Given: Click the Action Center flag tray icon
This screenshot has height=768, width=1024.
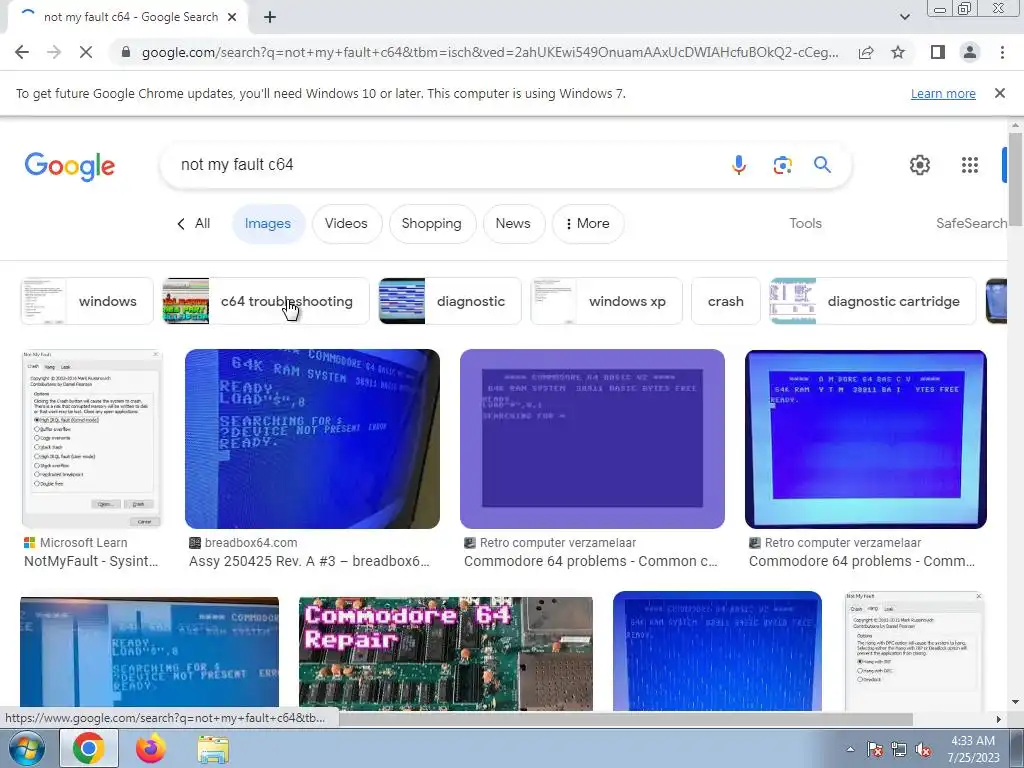Looking at the screenshot, I should pos(874,750).
